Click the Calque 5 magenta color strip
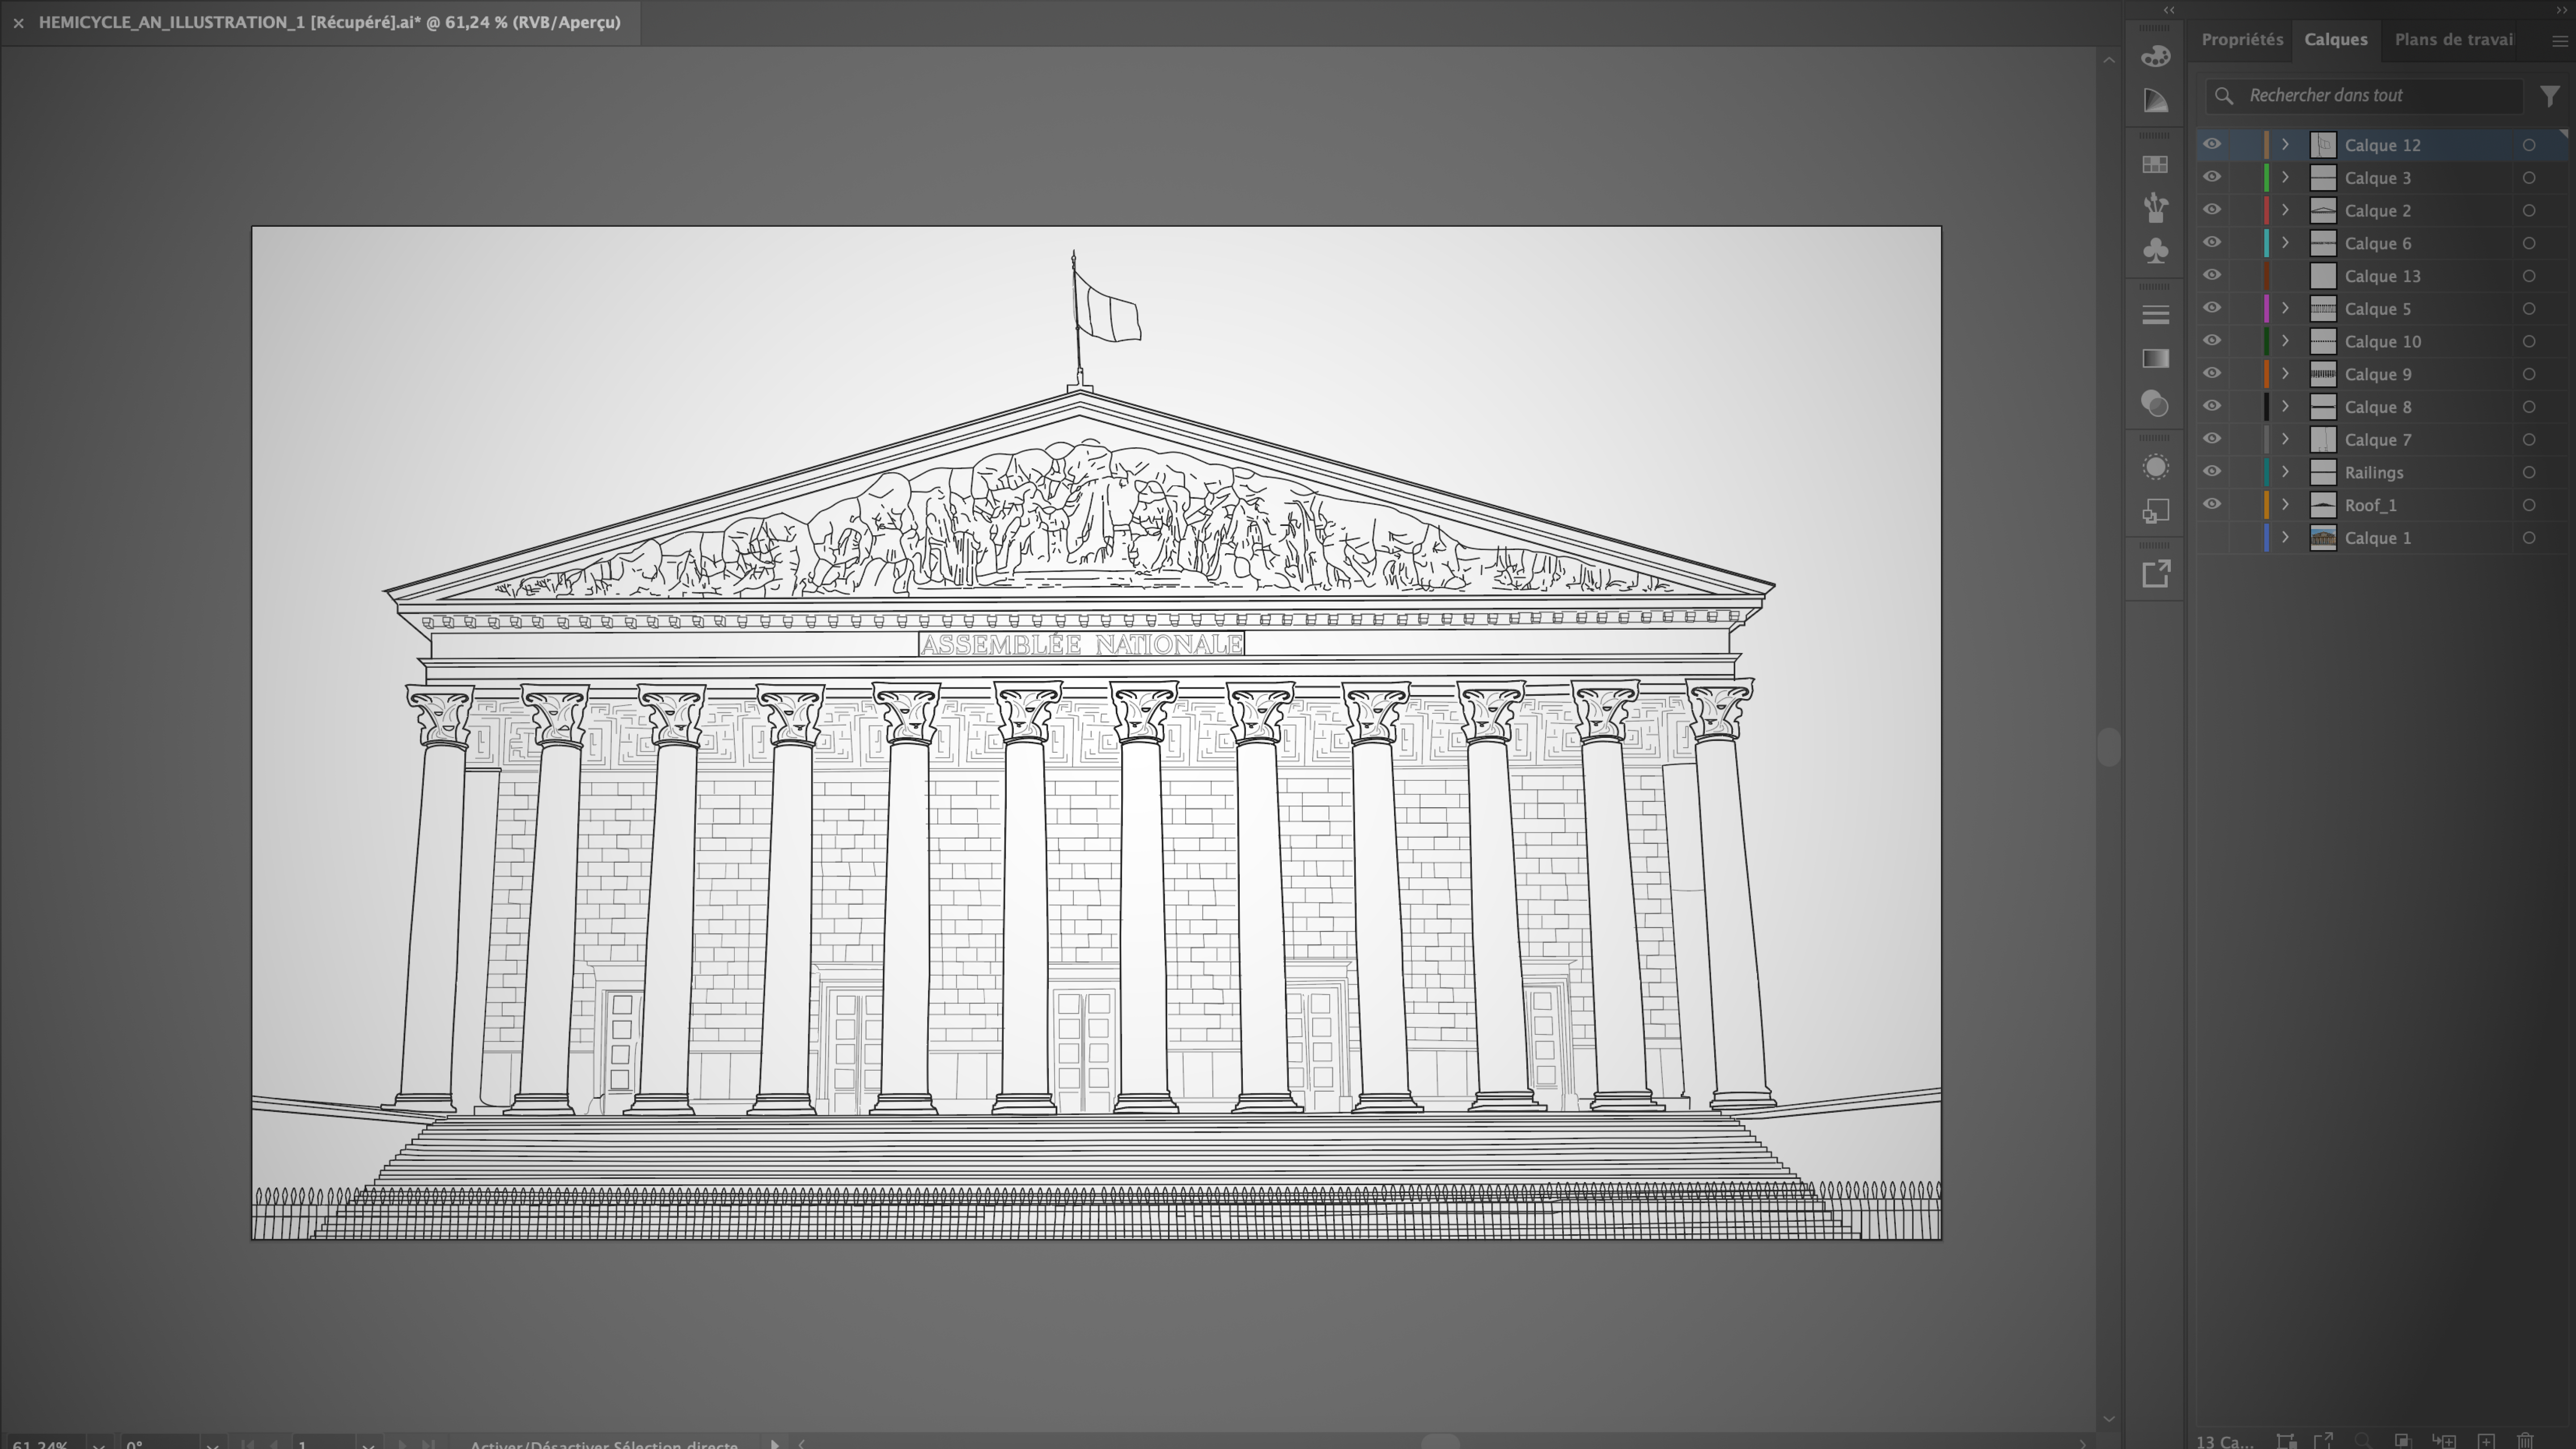The image size is (2576, 1449). point(2265,309)
